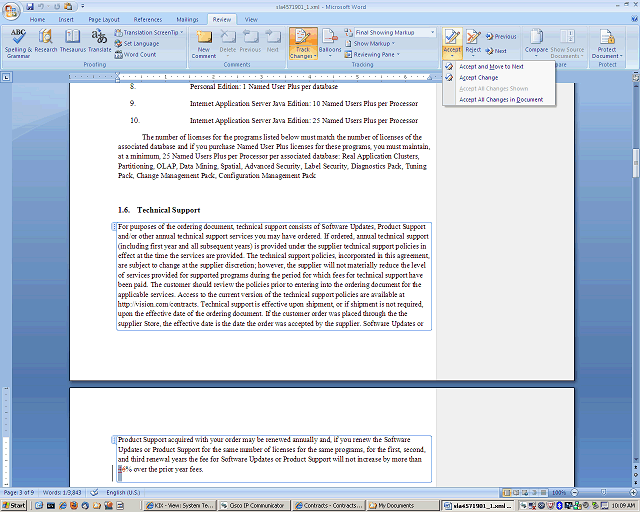The image size is (640, 512).
Task: Click in the Technical Support heading text
Action: [x=169, y=210]
